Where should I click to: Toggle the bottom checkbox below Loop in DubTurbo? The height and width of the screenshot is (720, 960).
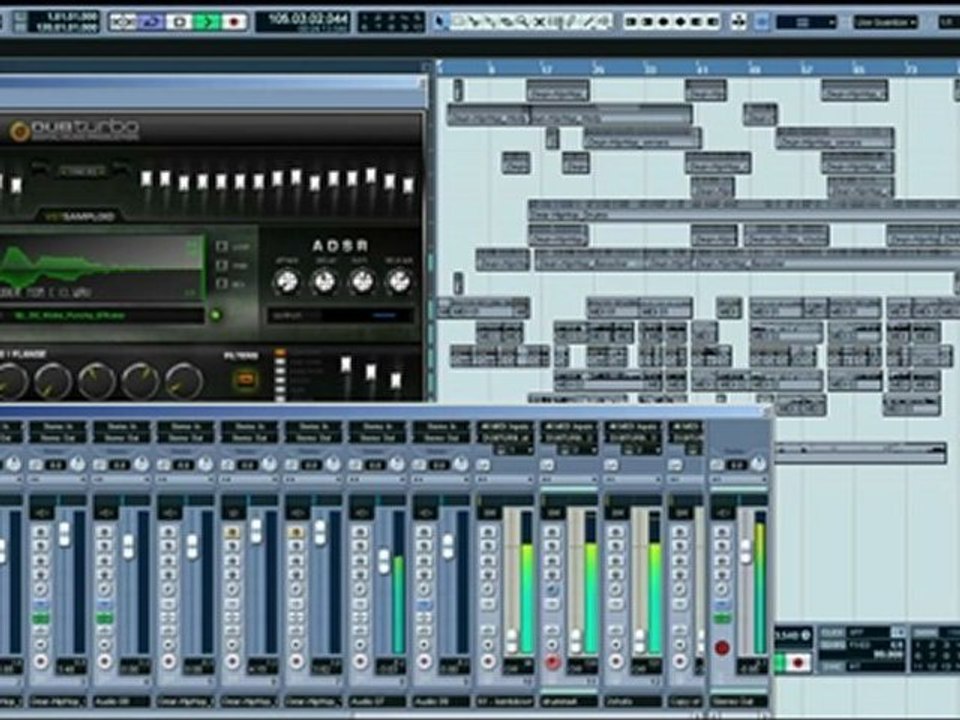click(x=222, y=284)
